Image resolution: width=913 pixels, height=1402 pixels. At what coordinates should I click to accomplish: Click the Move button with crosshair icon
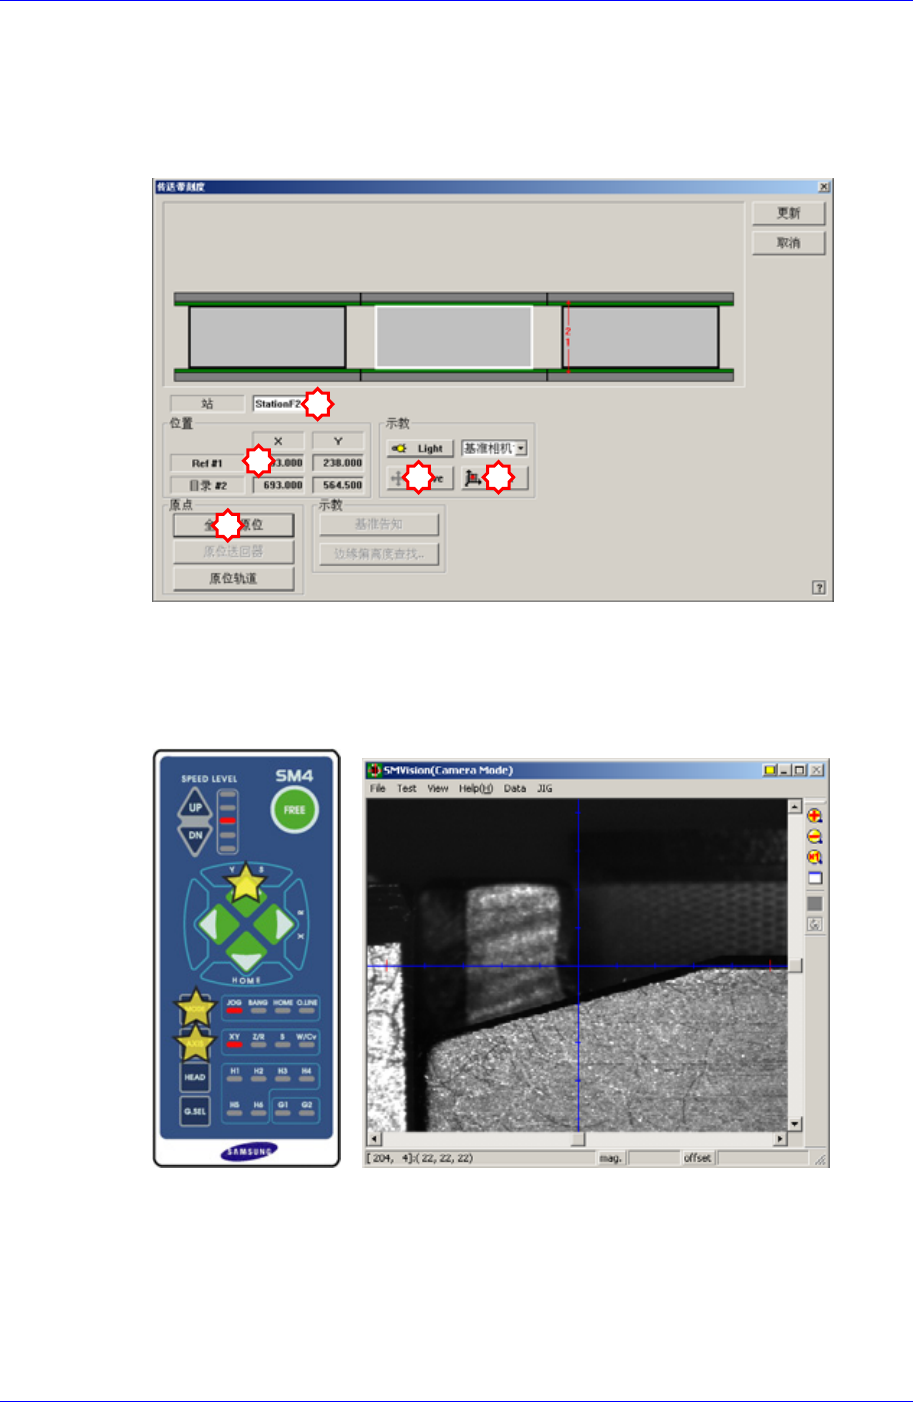pyautogui.click(x=420, y=478)
